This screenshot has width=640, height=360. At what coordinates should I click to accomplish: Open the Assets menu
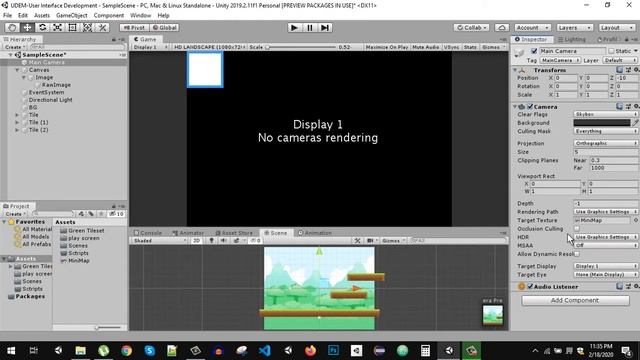point(42,16)
